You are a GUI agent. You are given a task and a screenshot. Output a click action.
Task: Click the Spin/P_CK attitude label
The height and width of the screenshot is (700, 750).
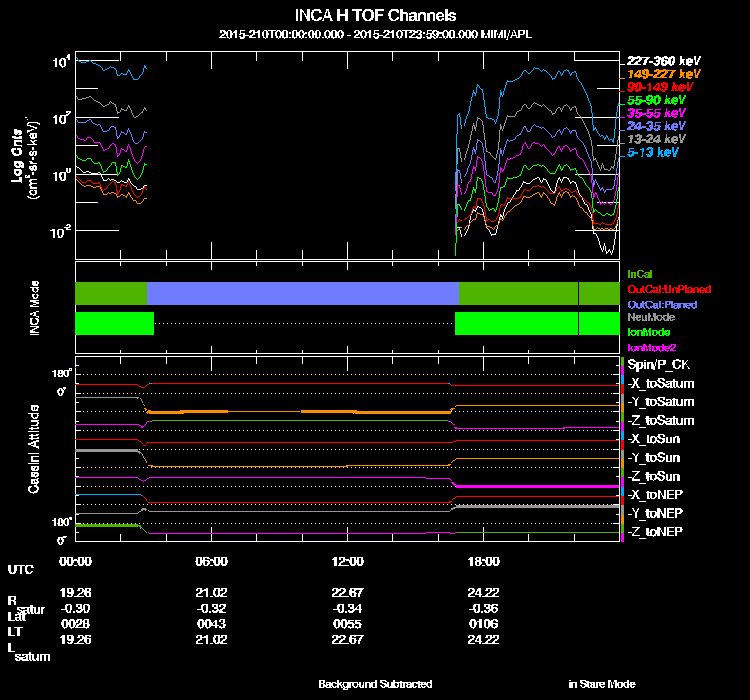[x=659, y=365]
